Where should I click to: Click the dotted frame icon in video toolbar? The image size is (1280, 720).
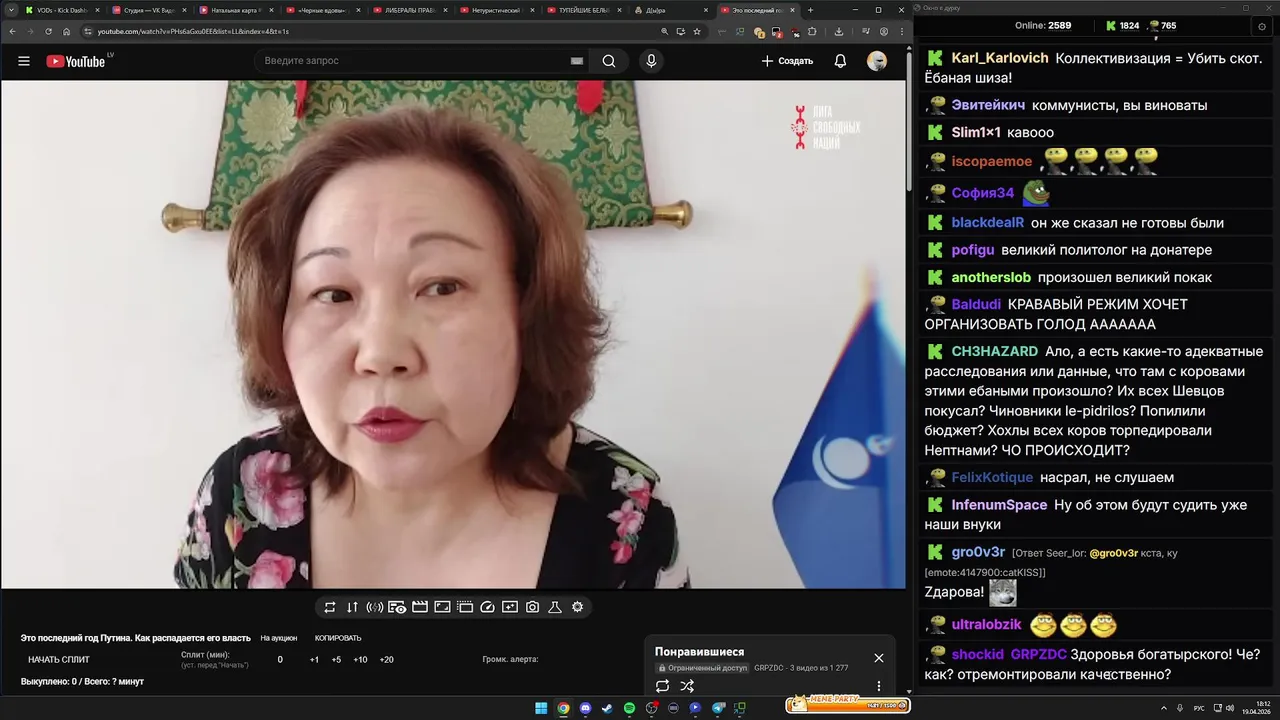[x=465, y=607]
